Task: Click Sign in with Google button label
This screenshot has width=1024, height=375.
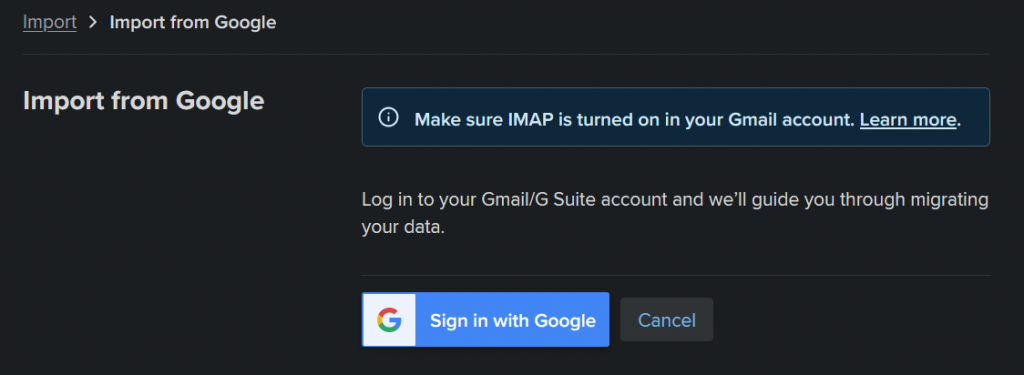Action: (513, 321)
